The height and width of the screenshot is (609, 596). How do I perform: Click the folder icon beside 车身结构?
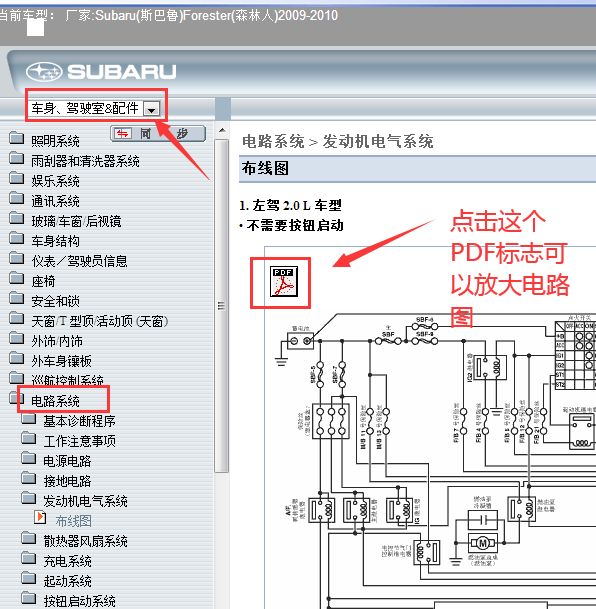(17, 238)
